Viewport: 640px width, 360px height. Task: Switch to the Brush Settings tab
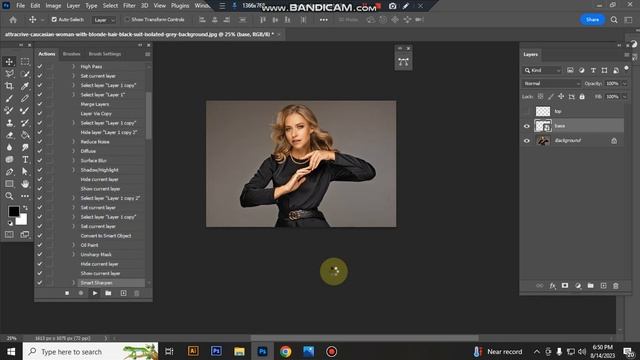105,54
